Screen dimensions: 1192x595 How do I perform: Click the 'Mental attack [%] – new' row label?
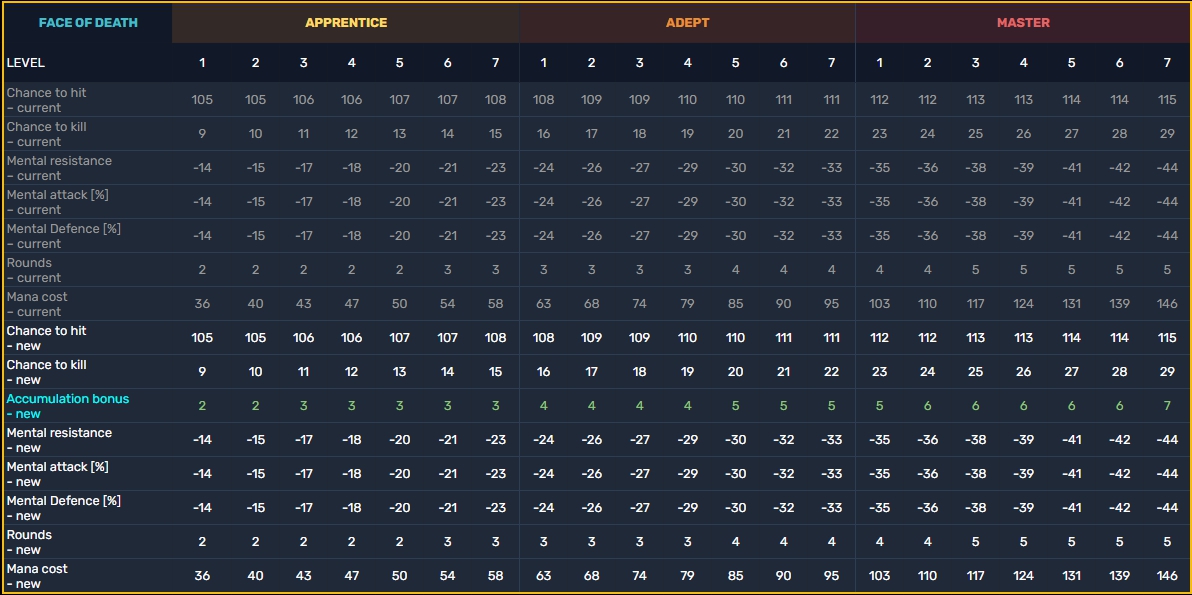(58, 474)
